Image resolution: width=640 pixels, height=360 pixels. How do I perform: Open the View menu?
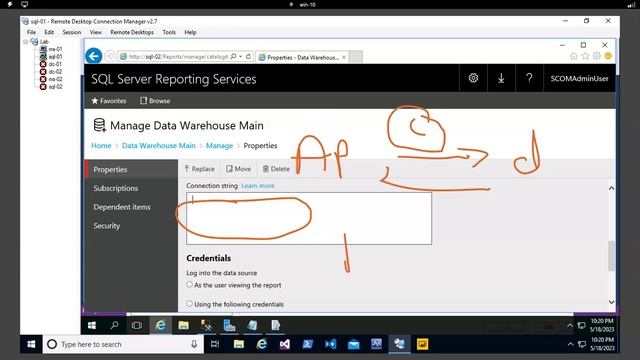click(x=96, y=32)
